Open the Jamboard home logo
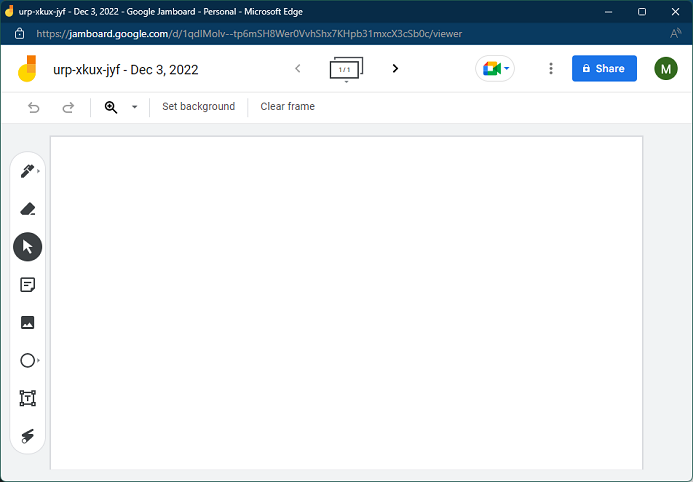The image size is (693, 482). 27,68
